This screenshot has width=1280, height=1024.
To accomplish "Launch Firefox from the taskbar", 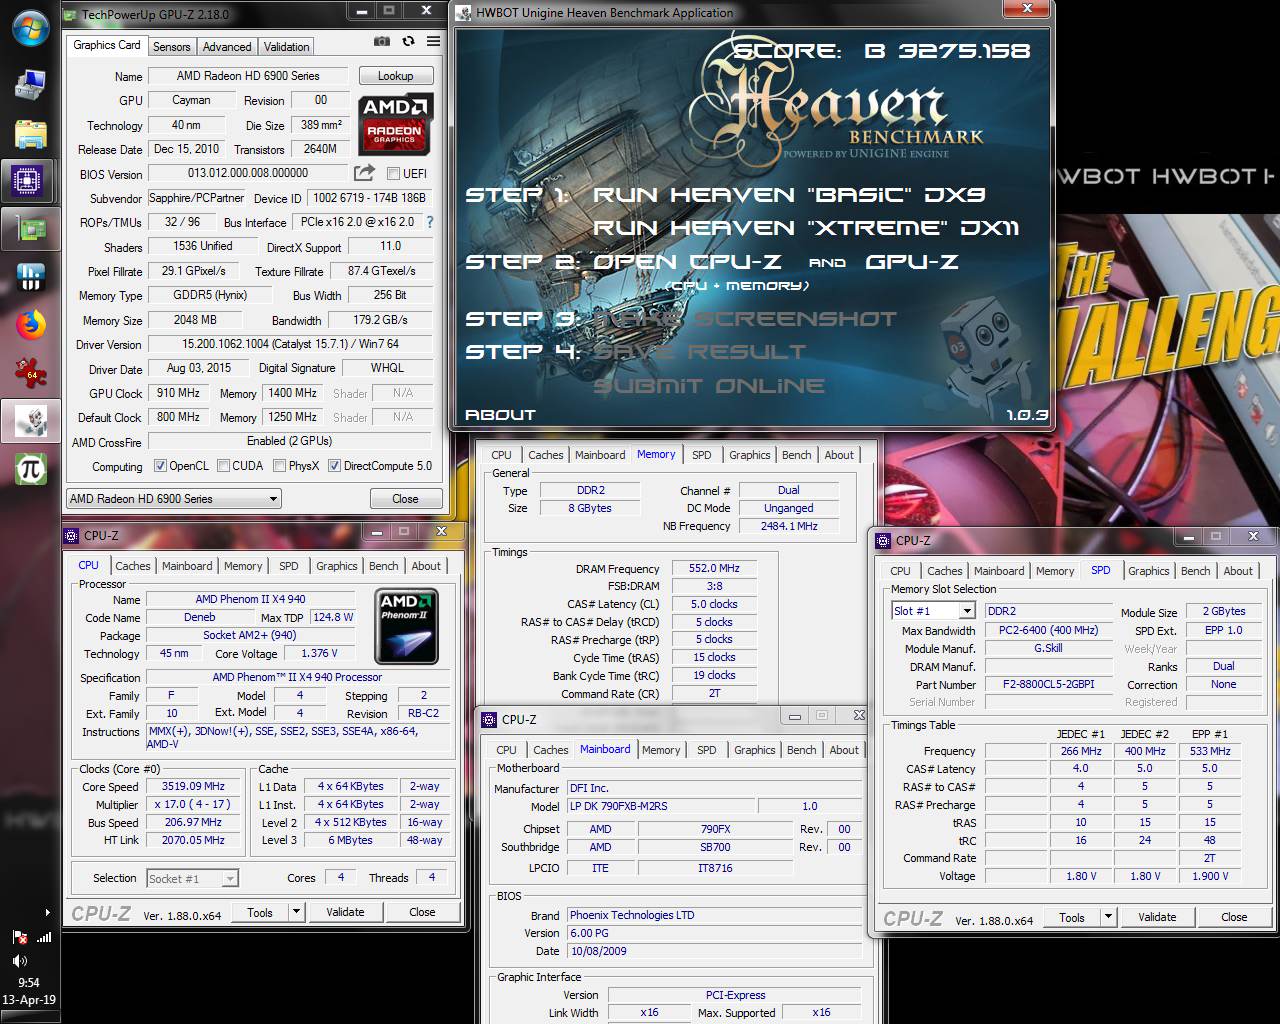I will (x=31, y=325).
